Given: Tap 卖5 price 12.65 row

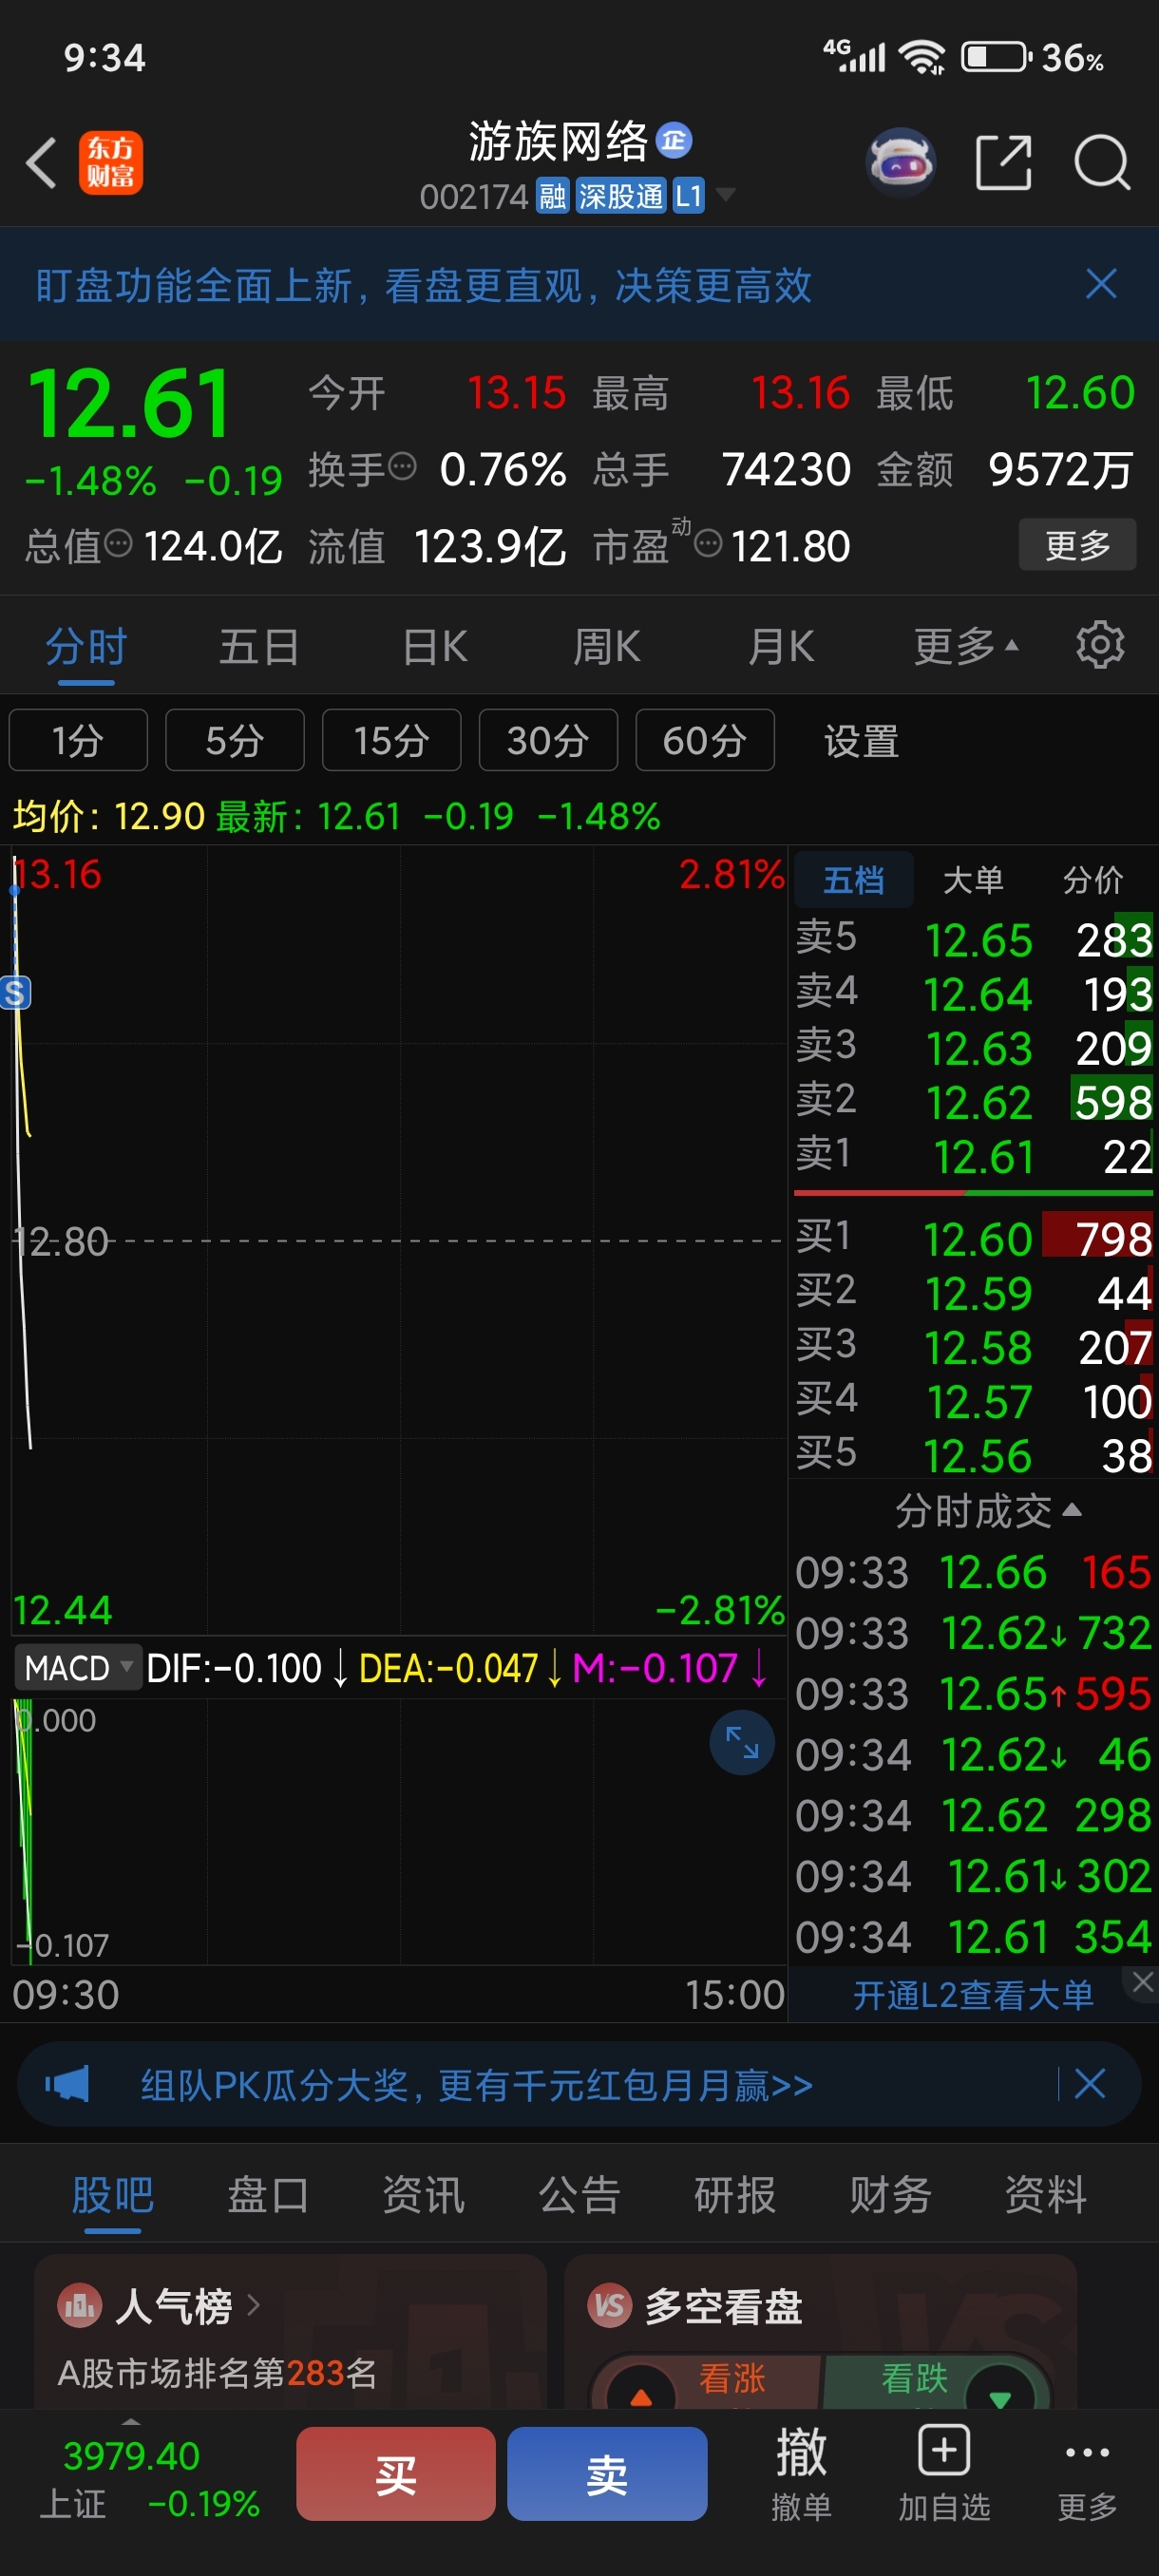Looking at the screenshot, I should (x=974, y=940).
